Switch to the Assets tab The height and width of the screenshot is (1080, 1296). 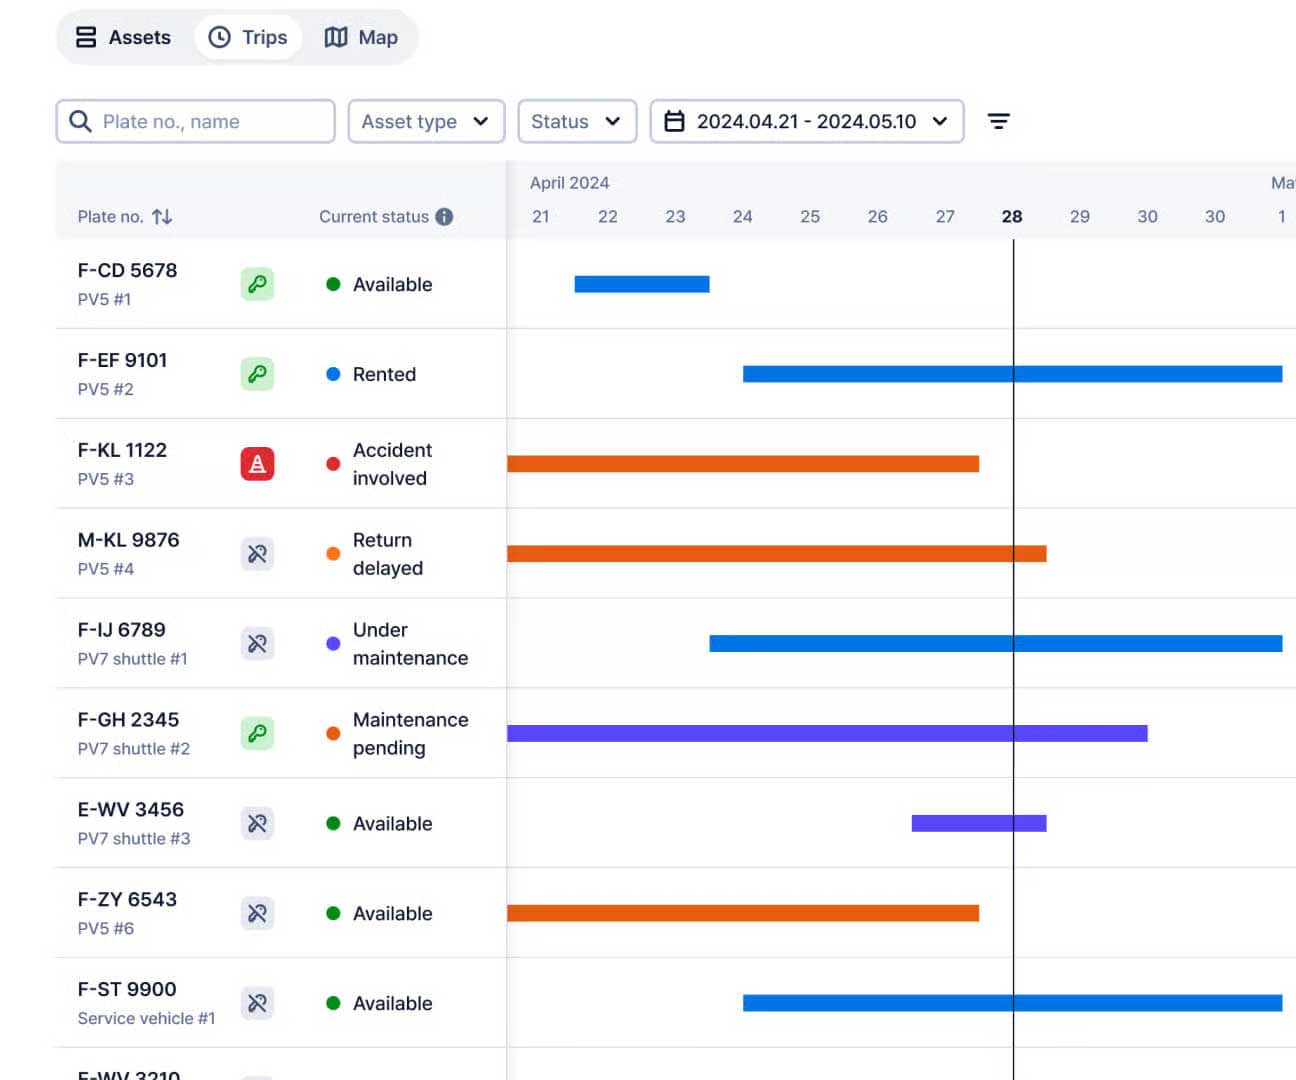(x=124, y=37)
